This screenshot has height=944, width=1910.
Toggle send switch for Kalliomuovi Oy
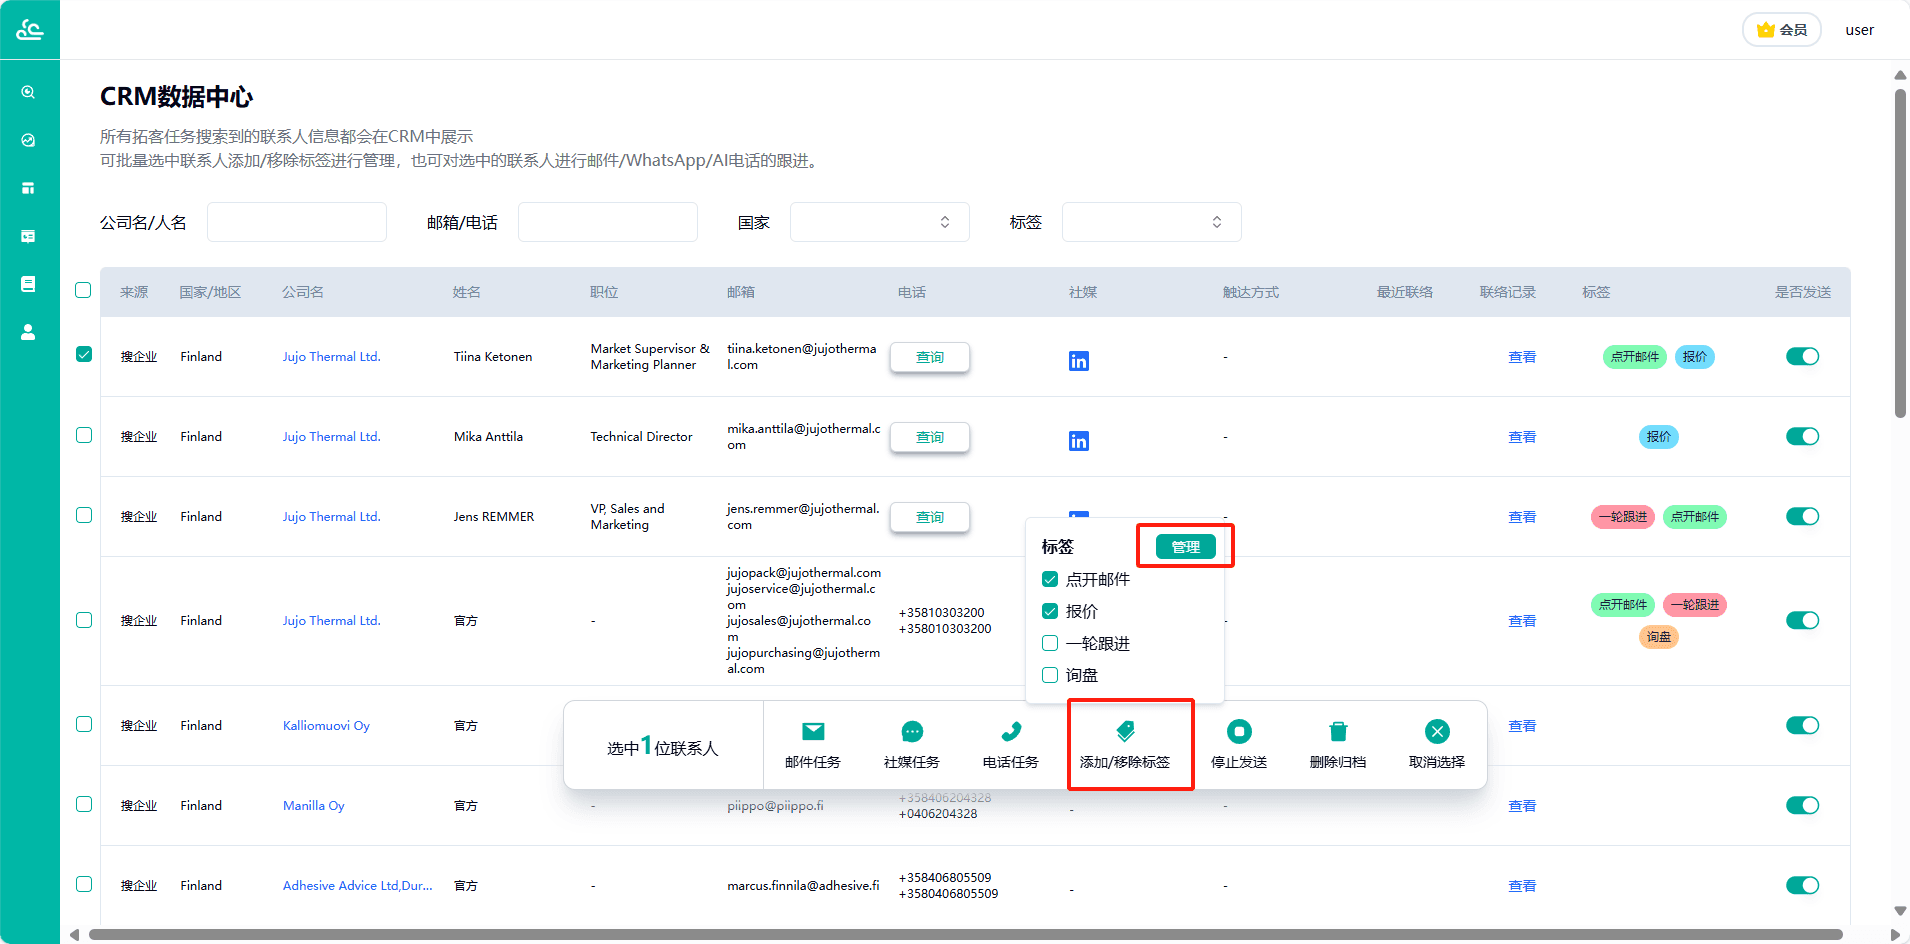pyautogui.click(x=1802, y=726)
